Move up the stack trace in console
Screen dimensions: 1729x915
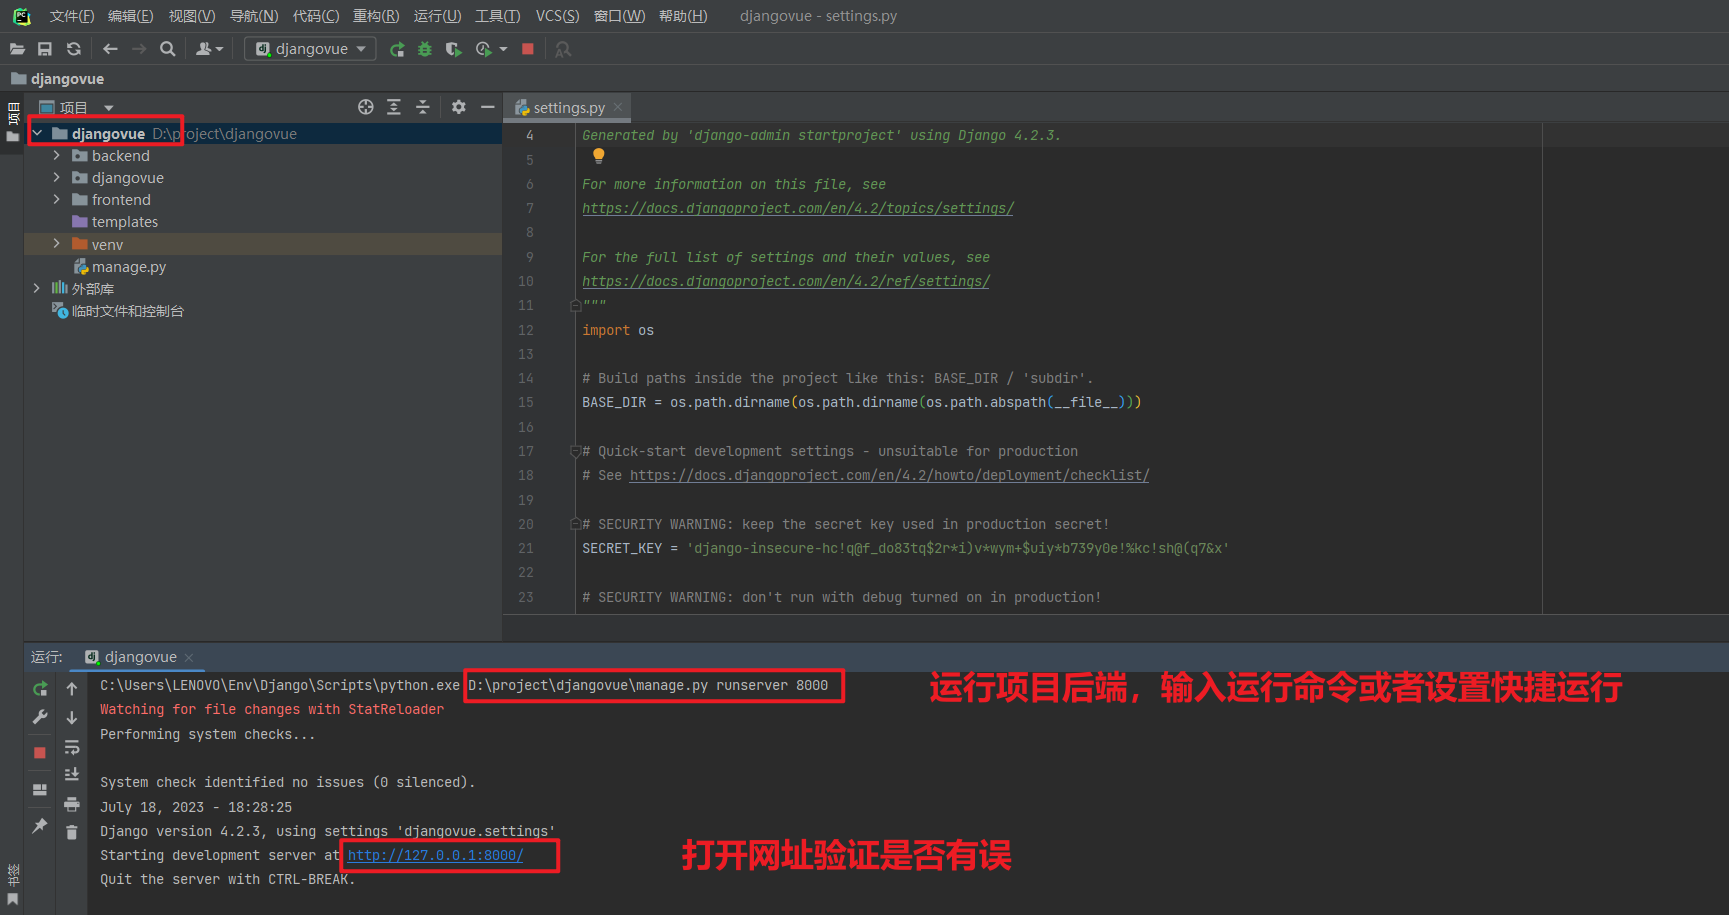72,689
